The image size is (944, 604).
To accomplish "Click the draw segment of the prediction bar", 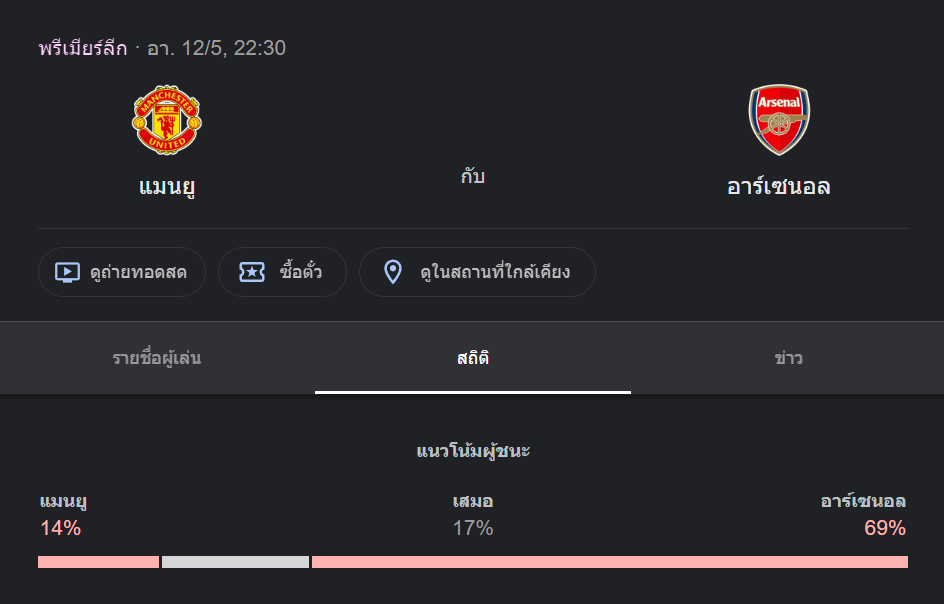I will pos(235,562).
